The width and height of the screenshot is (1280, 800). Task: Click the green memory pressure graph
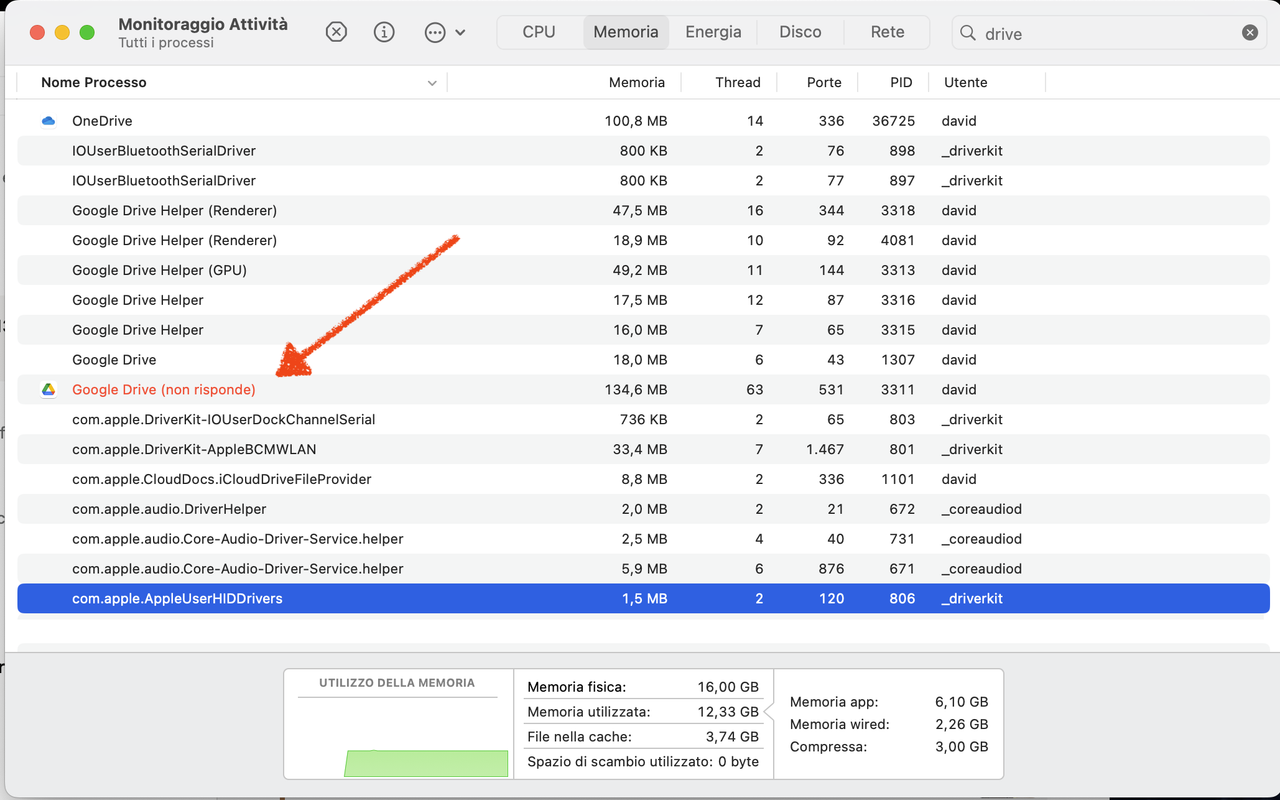(x=426, y=763)
